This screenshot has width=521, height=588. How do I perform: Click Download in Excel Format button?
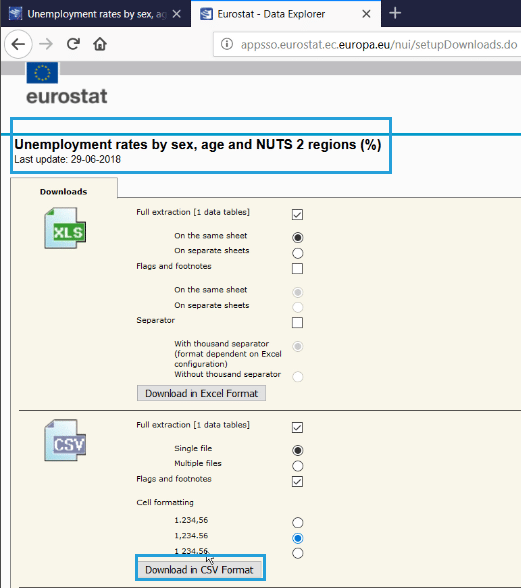click(201, 393)
